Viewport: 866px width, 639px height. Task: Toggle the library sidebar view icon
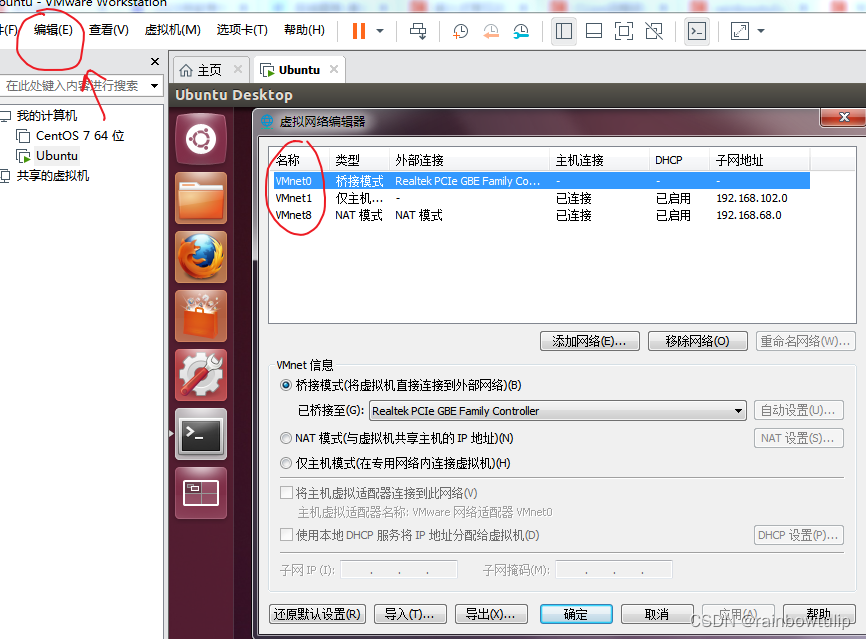563,31
